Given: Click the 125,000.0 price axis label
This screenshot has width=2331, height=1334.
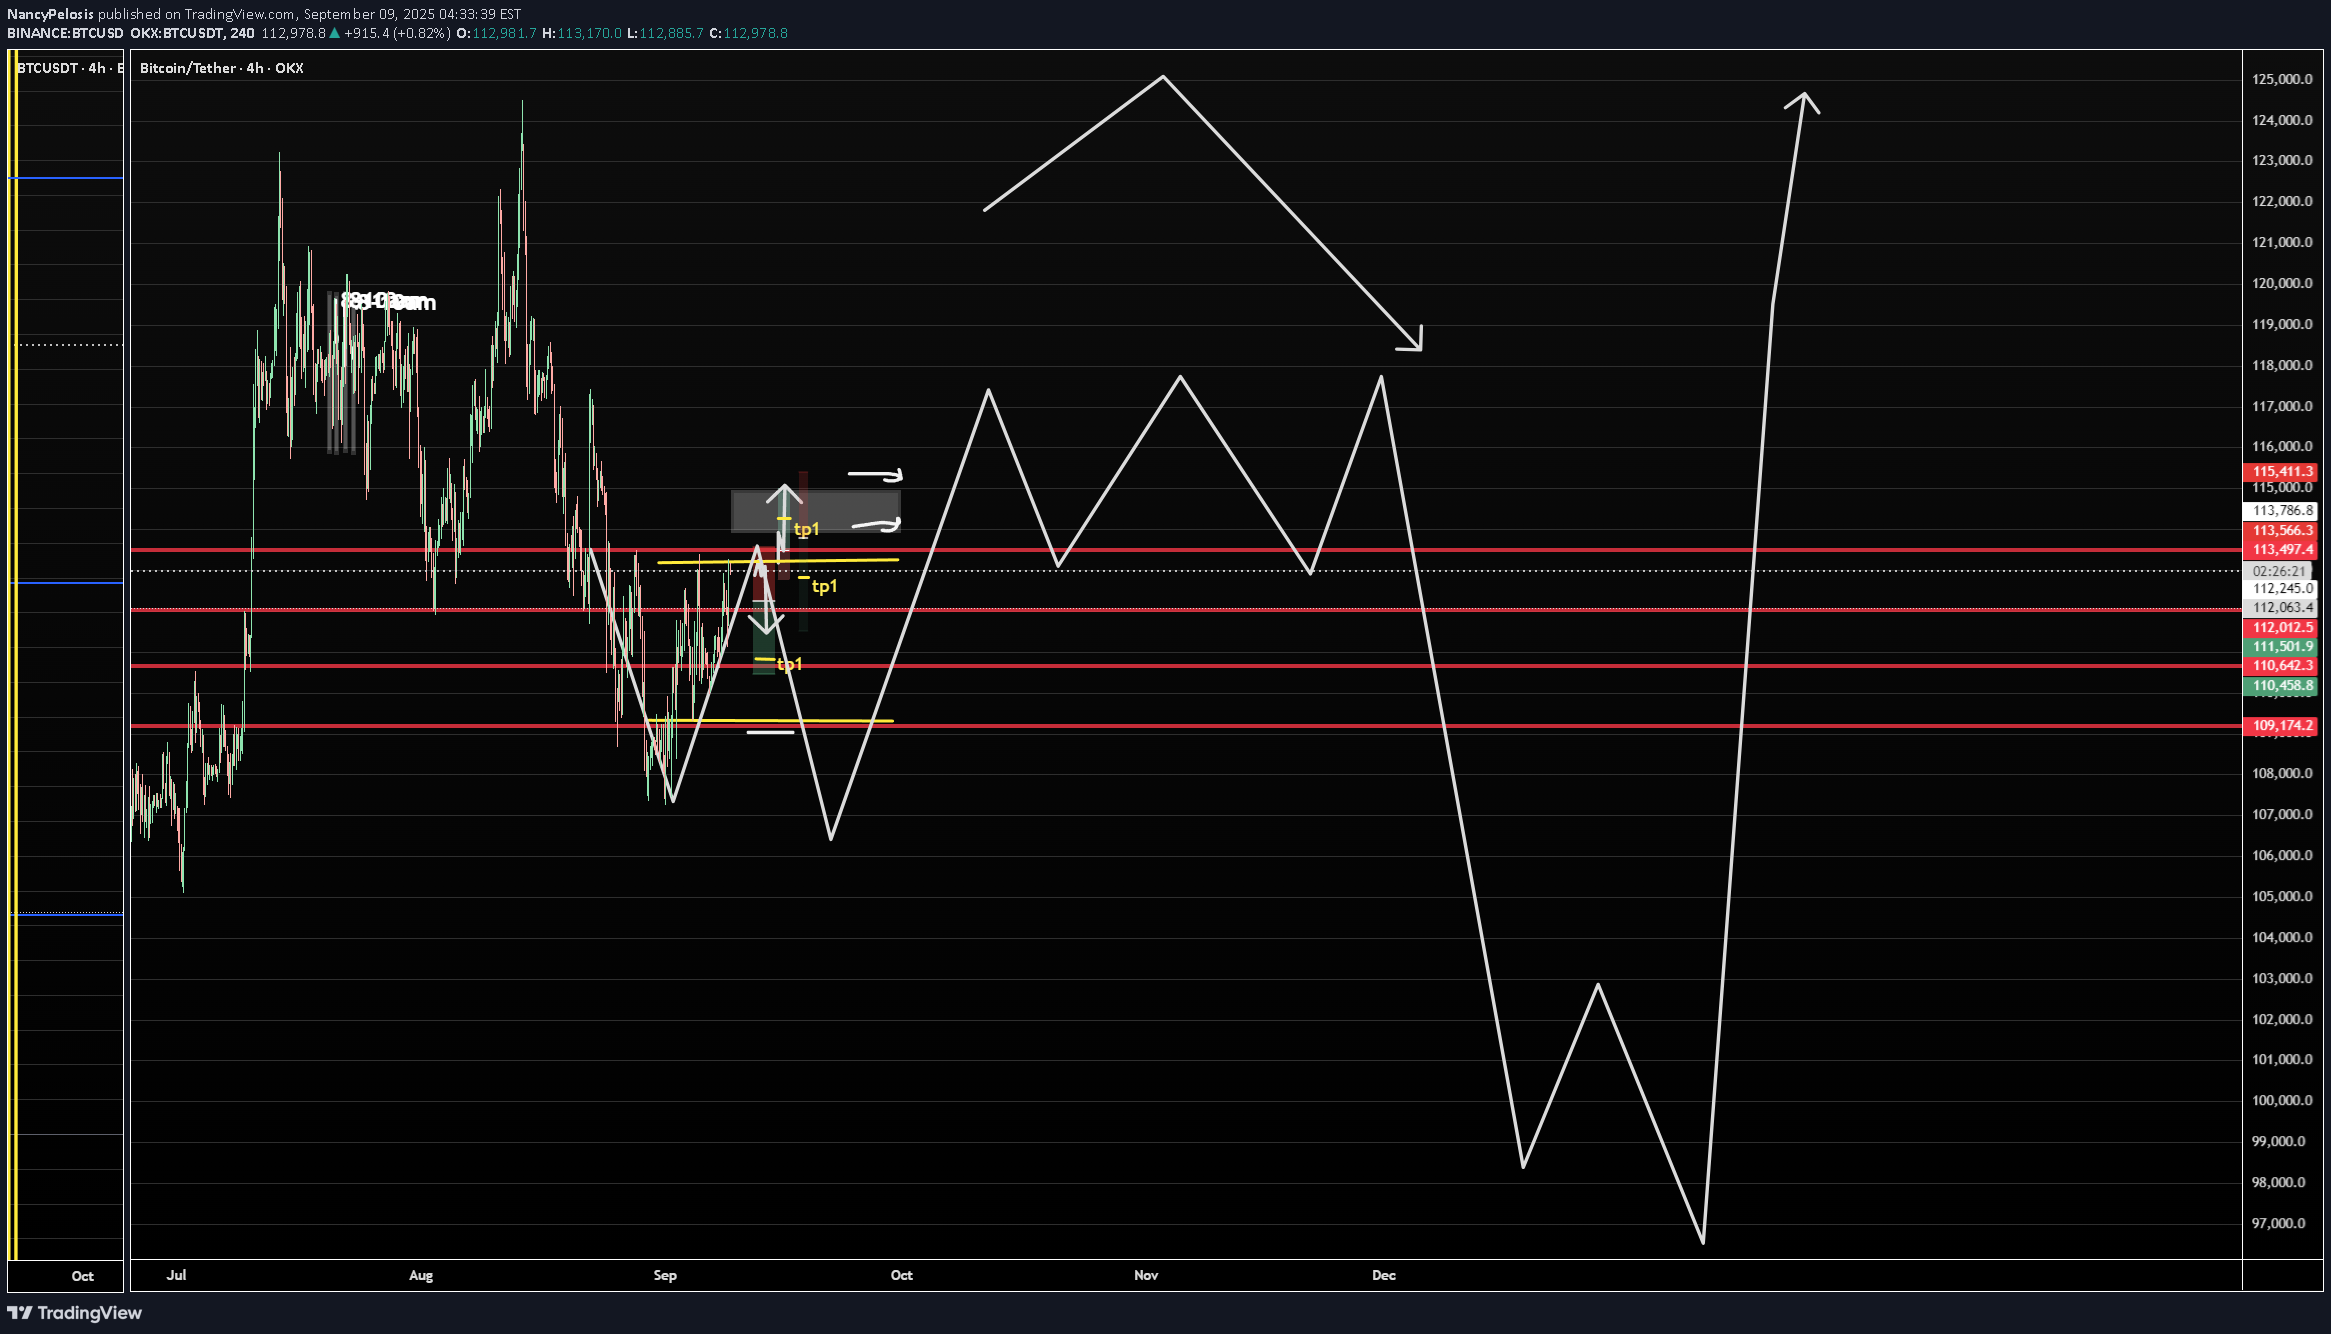Looking at the screenshot, I should pos(2282,79).
